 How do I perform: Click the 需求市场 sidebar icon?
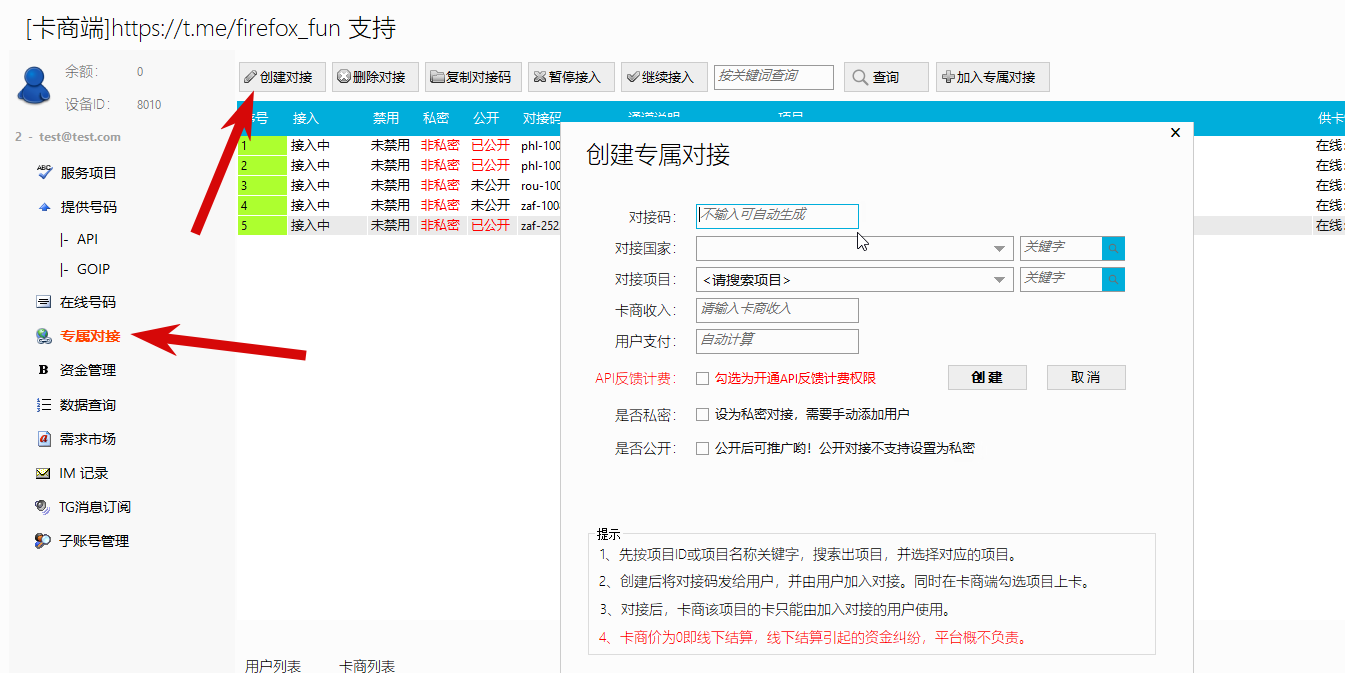point(43,439)
